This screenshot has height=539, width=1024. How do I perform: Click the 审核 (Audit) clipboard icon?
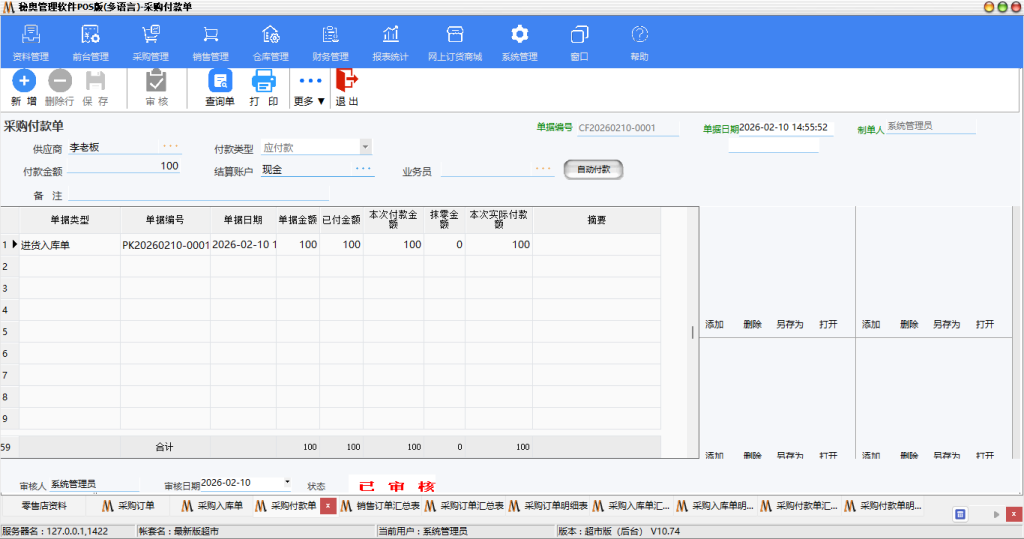tap(156, 82)
